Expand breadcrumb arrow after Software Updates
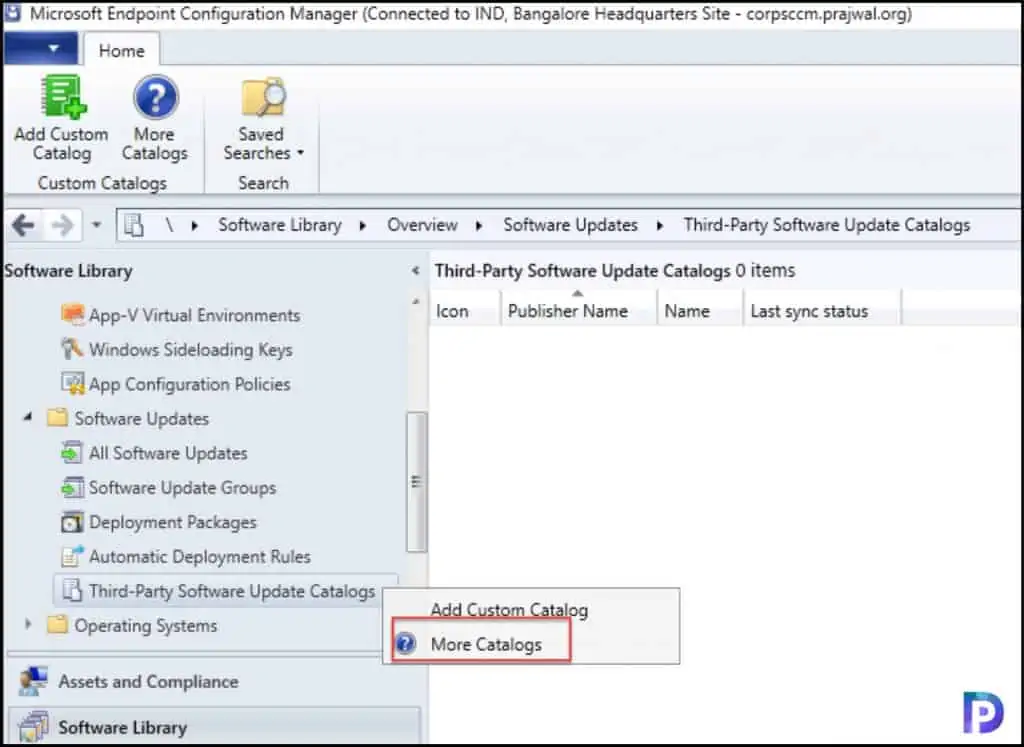Screen dimensions: 1024x747 [660, 225]
